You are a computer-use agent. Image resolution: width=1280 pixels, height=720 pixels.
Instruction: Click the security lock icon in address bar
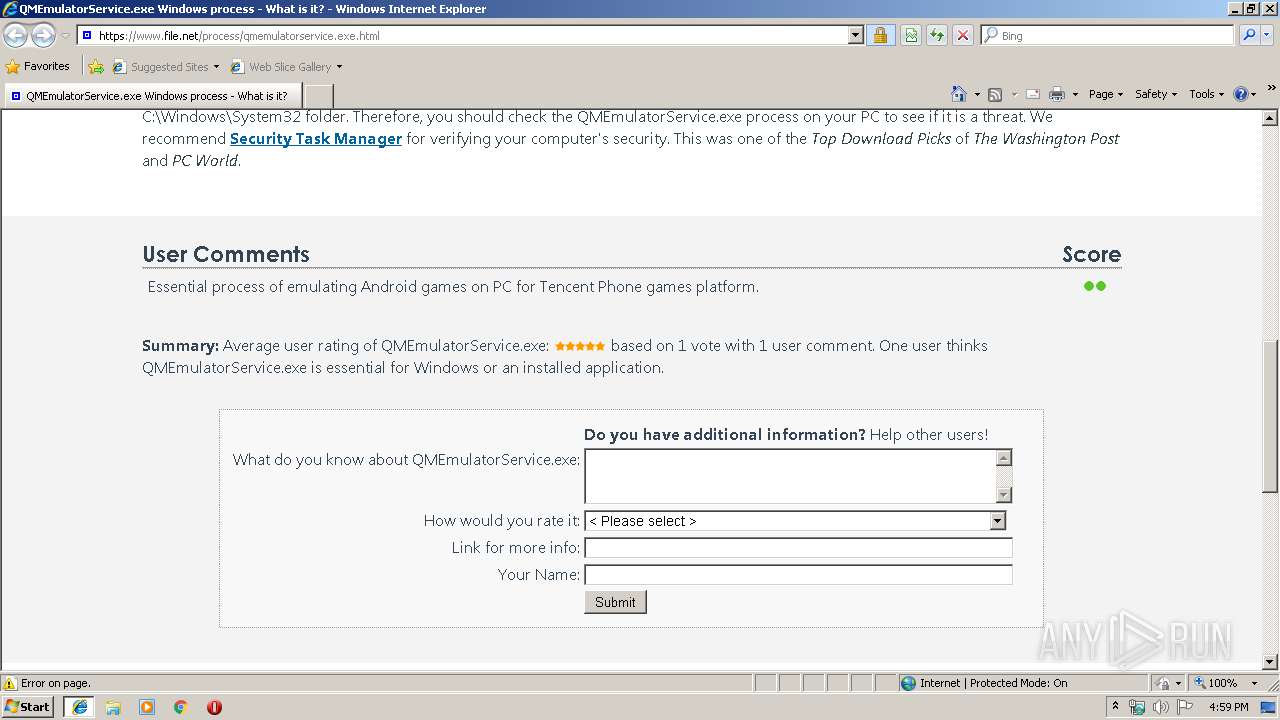pyautogui.click(x=880, y=35)
